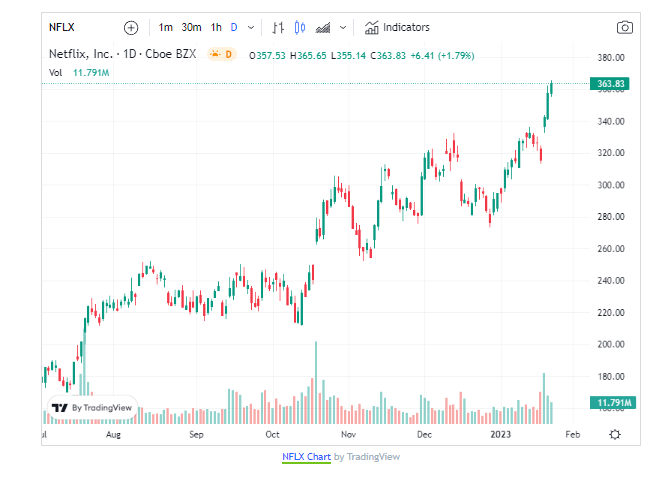Click the 380.00 price axis label
The height and width of the screenshot is (490, 670).
pyautogui.click(x=611, y=58)
